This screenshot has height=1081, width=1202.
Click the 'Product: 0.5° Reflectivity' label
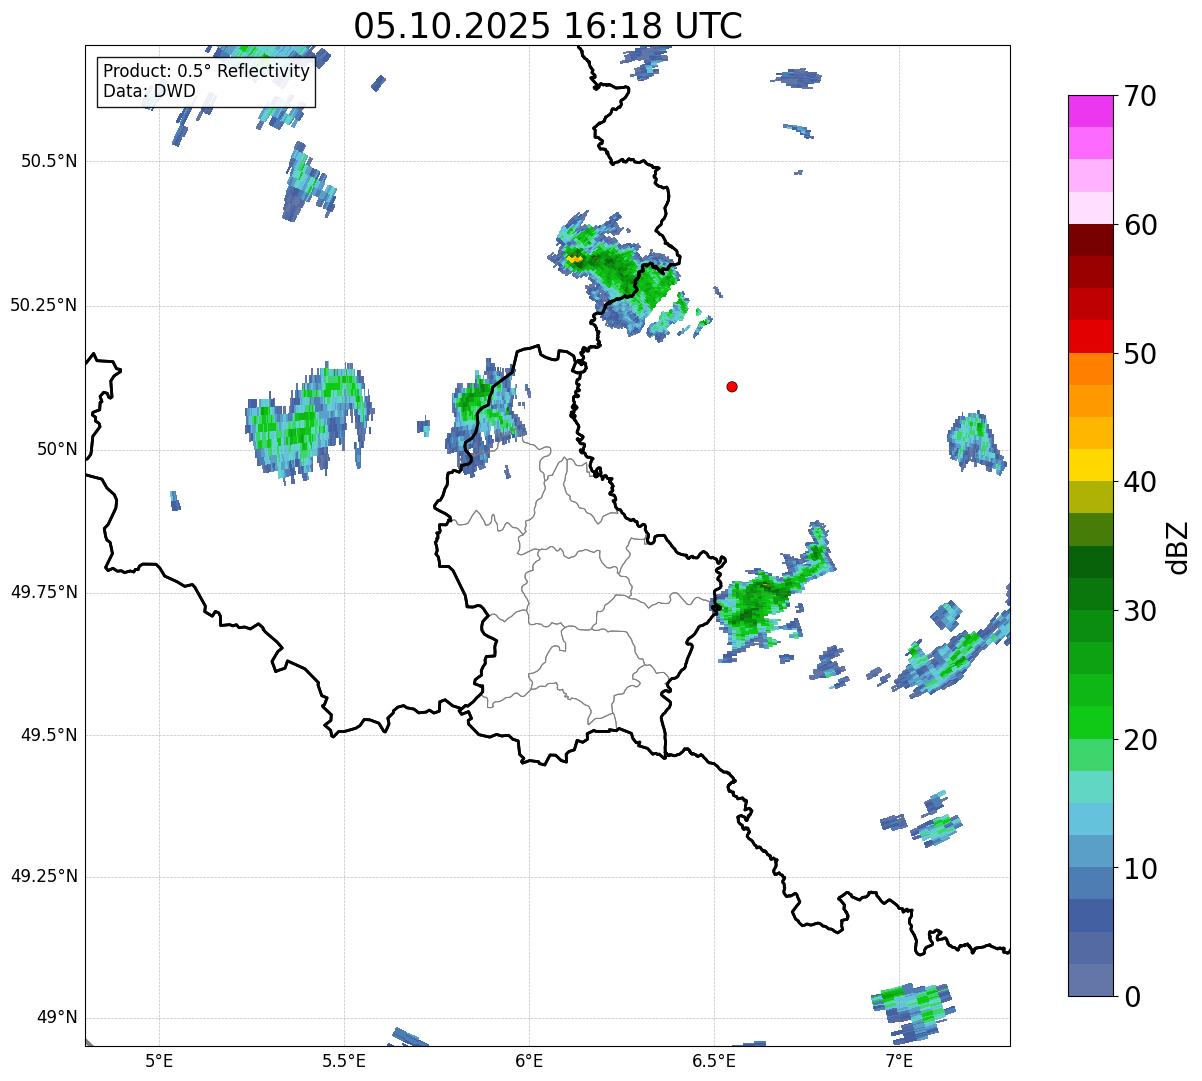coord(207,72)
